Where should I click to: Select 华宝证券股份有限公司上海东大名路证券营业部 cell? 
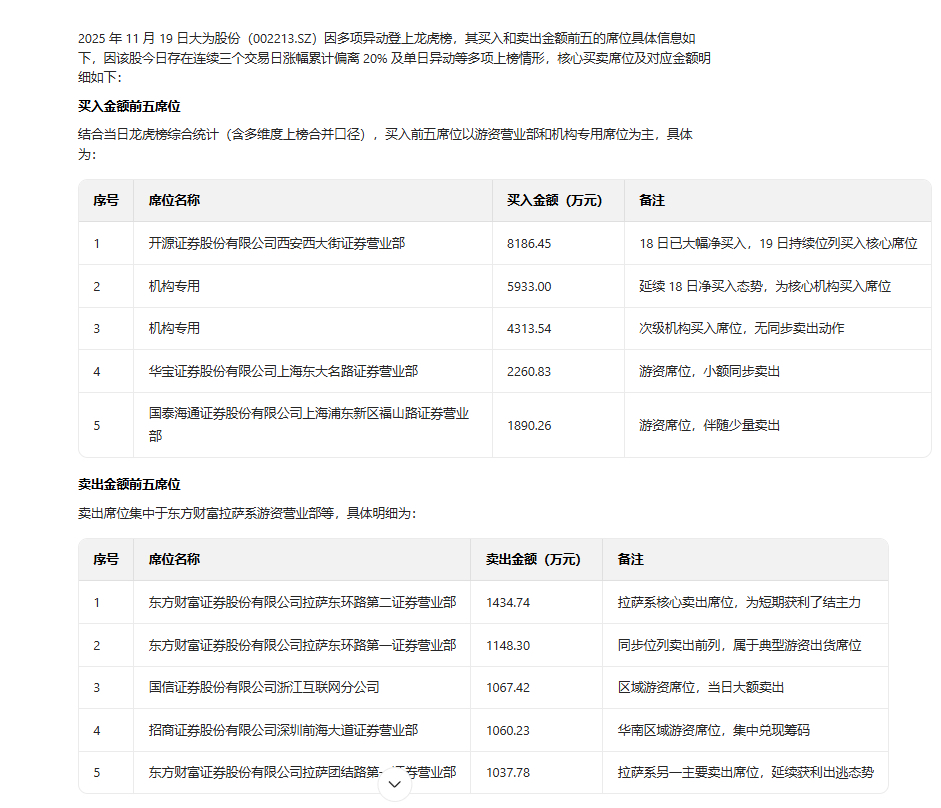click(283, 372)
